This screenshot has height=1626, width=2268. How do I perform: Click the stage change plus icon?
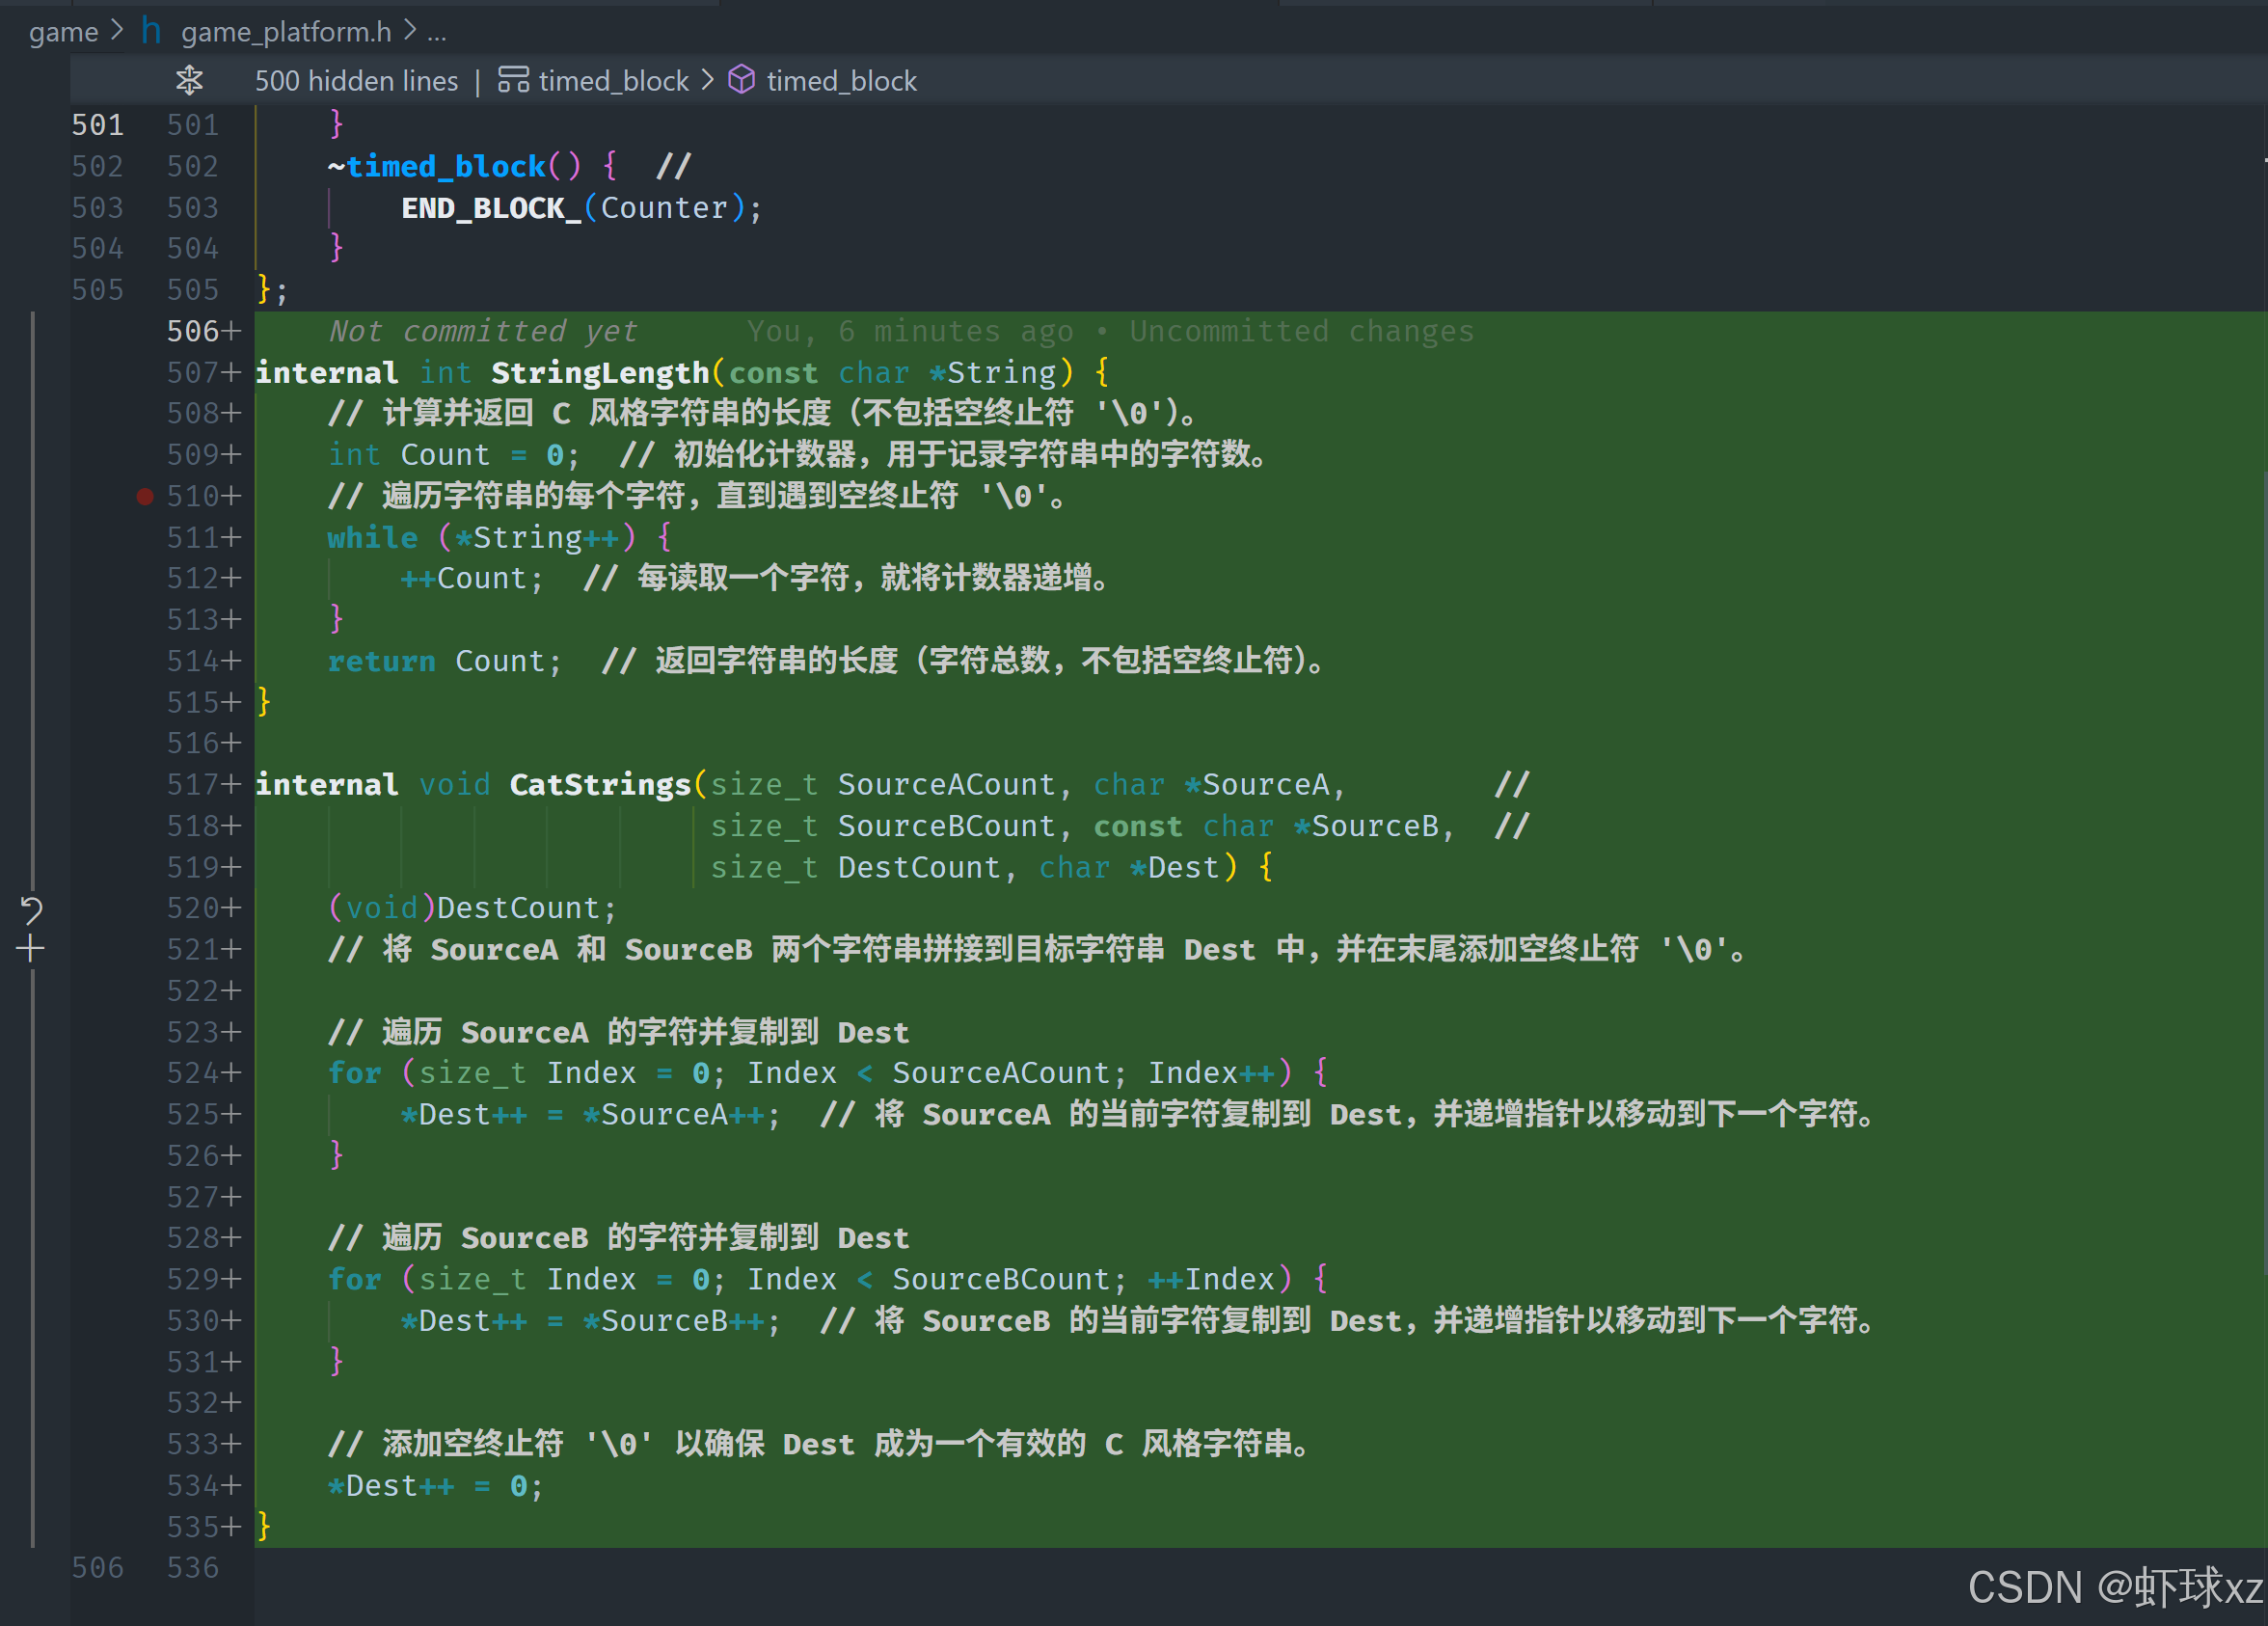31,949
